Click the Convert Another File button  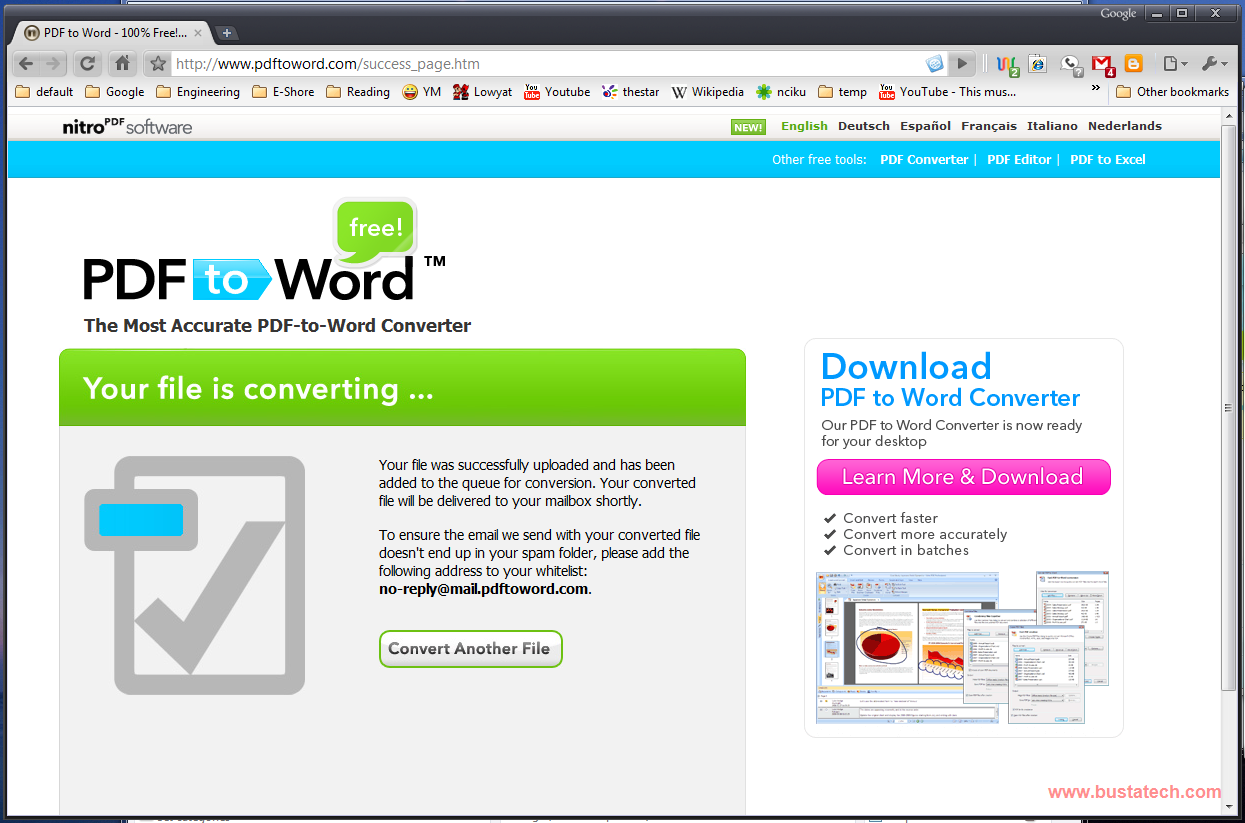click(x=470, y=648)
